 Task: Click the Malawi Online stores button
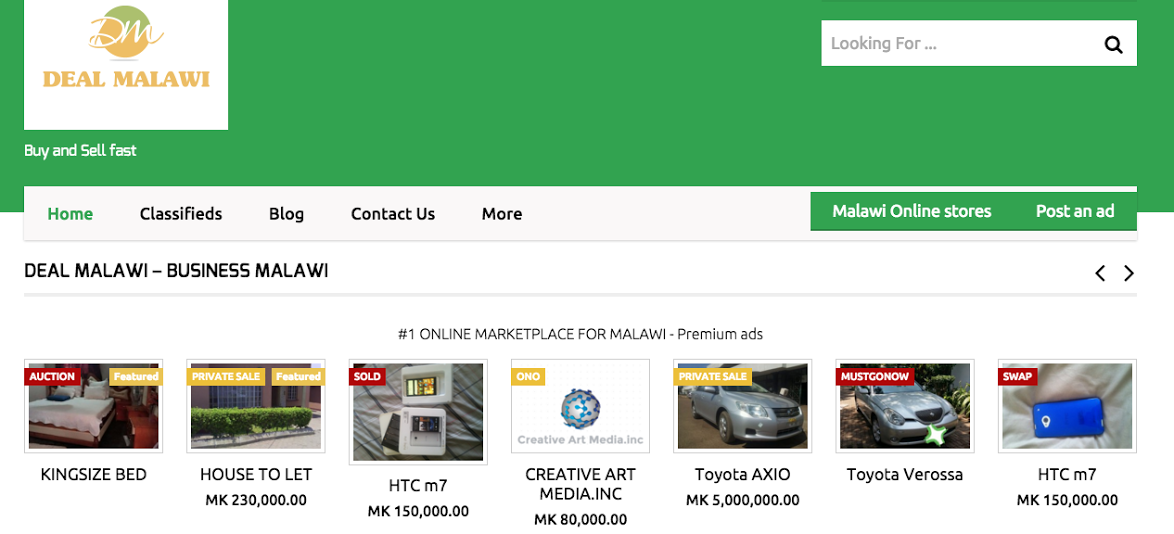pyautogui.click(x=911, y=211)
